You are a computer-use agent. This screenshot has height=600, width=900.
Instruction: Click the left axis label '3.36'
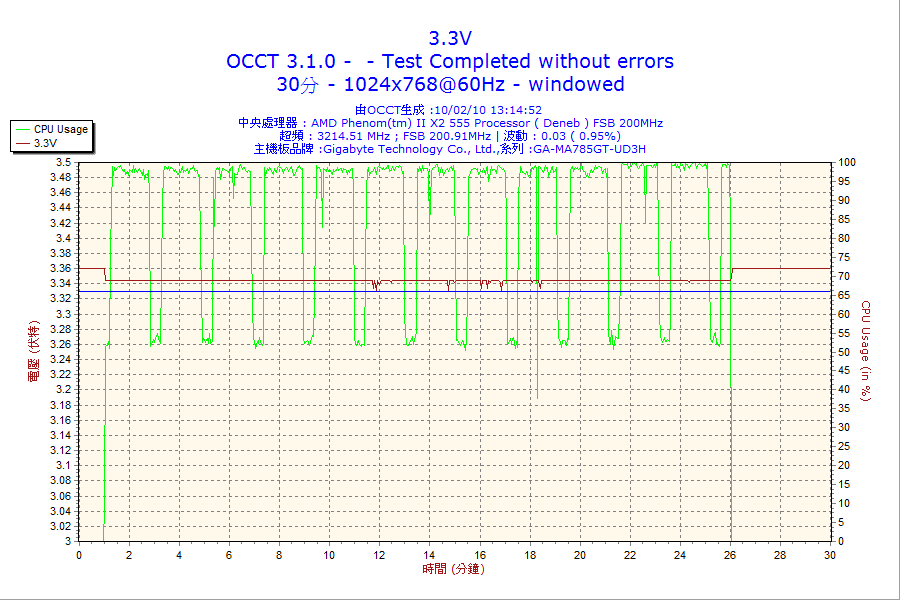pos(60,269)
